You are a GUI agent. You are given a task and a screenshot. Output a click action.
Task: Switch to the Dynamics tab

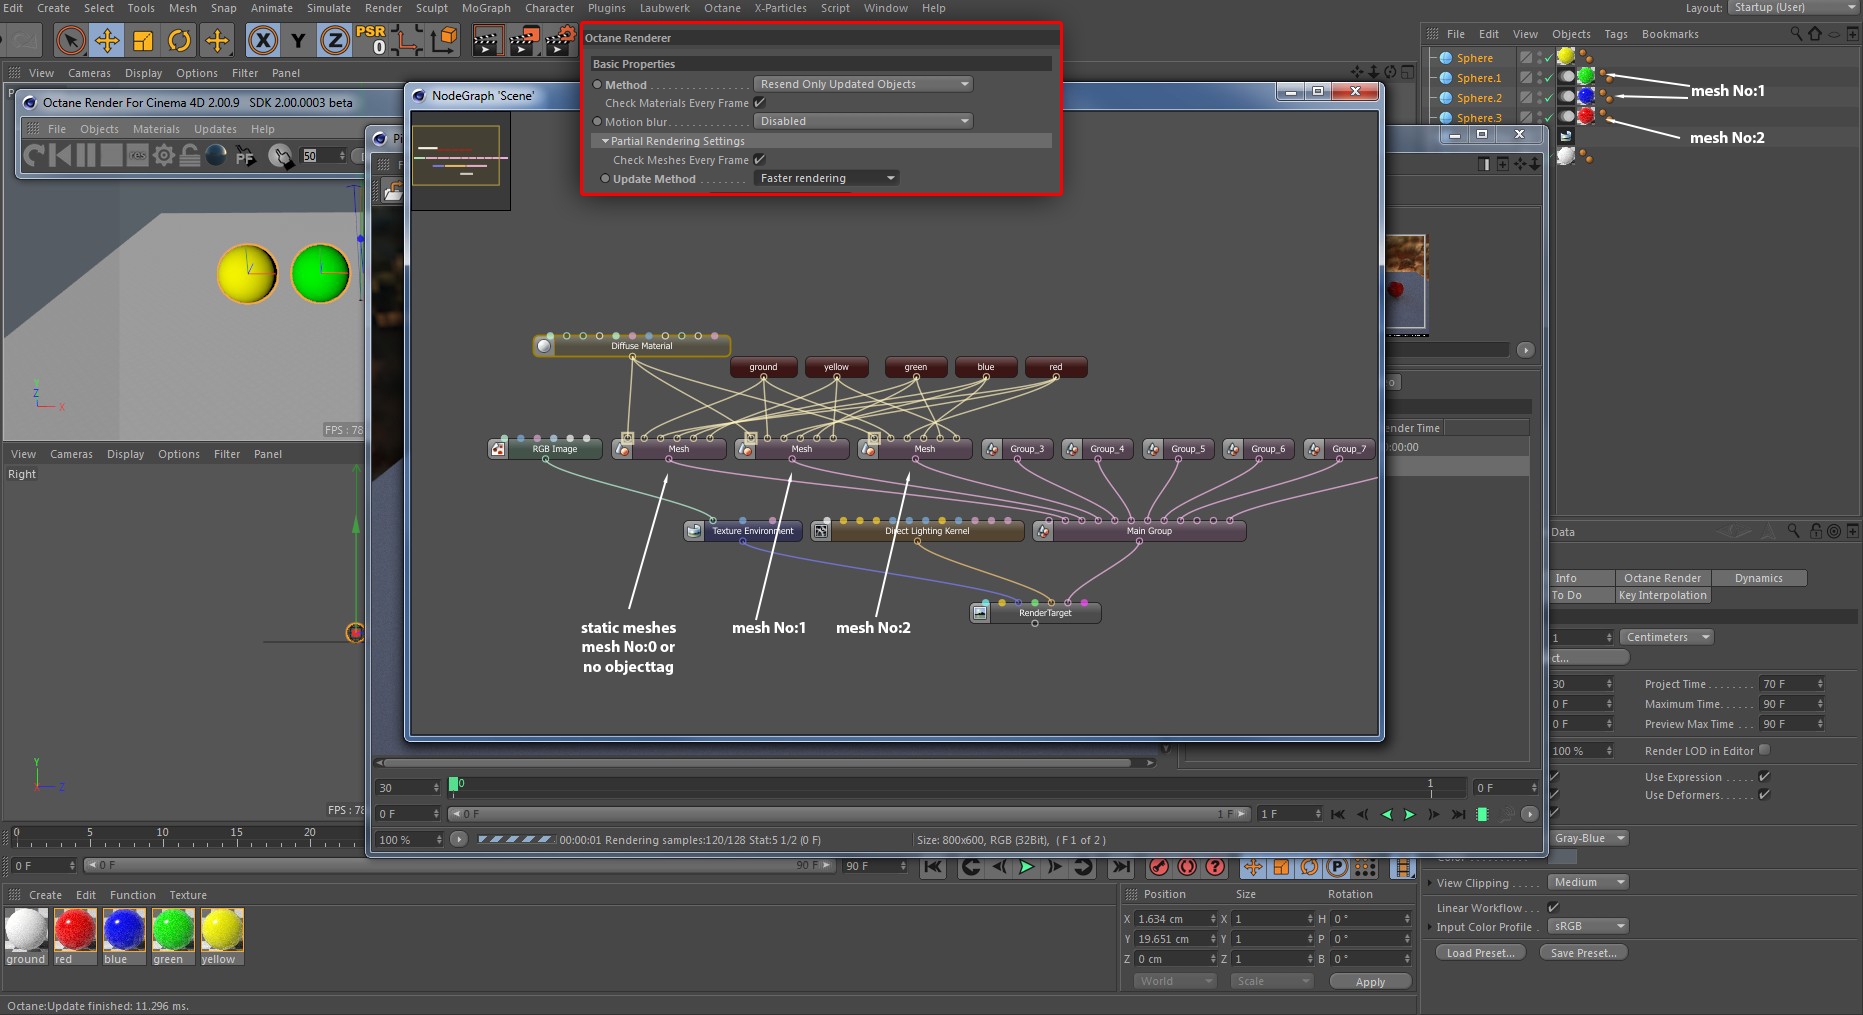pos(1758,578)
